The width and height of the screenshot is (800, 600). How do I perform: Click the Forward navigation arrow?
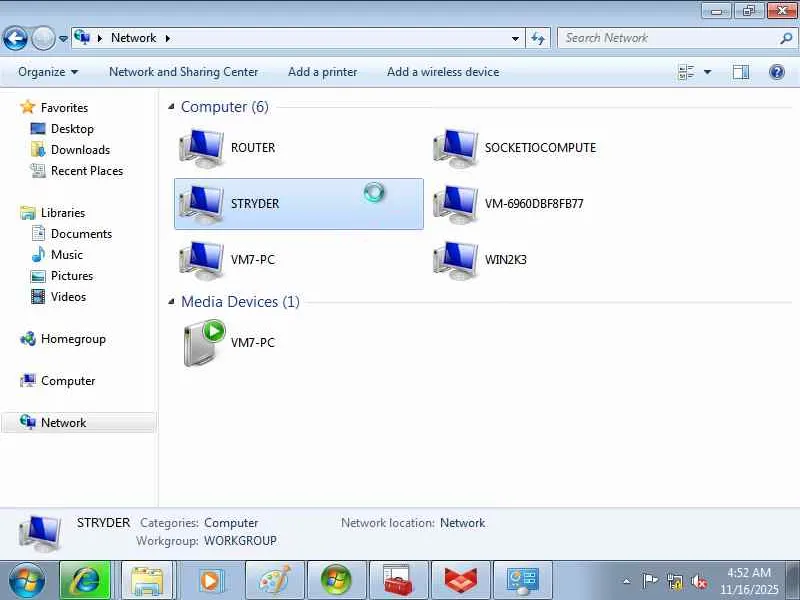[43, 38]
